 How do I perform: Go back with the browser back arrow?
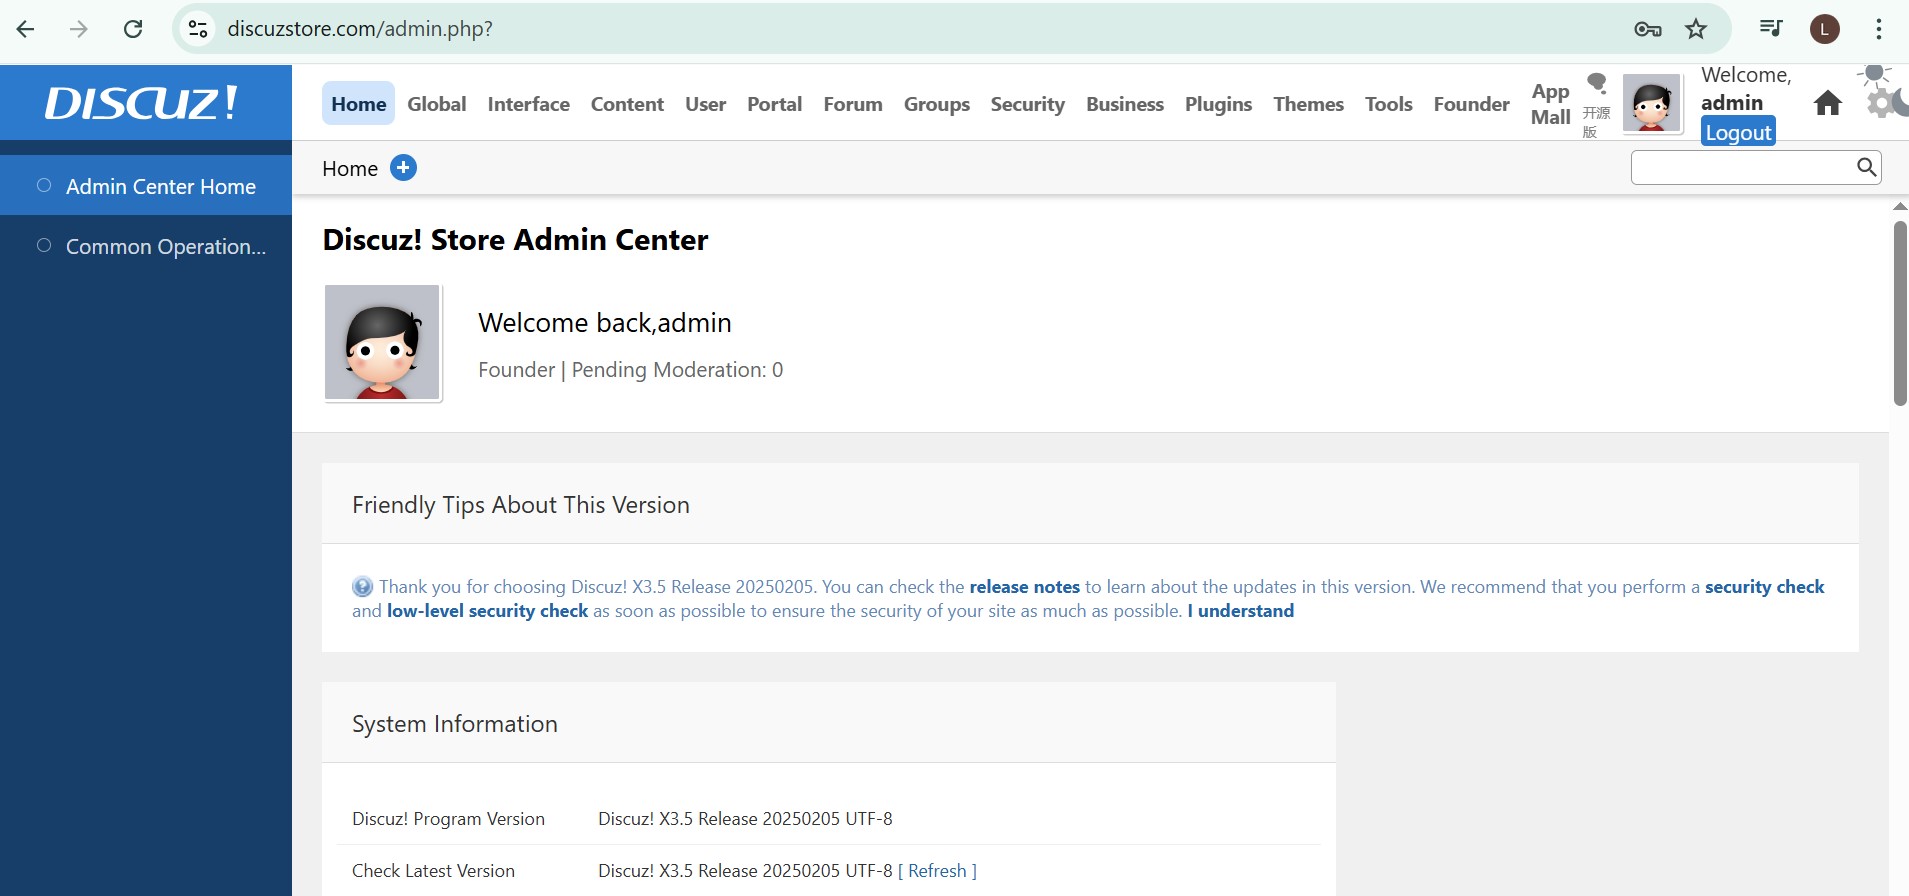(x=26, y=29)
